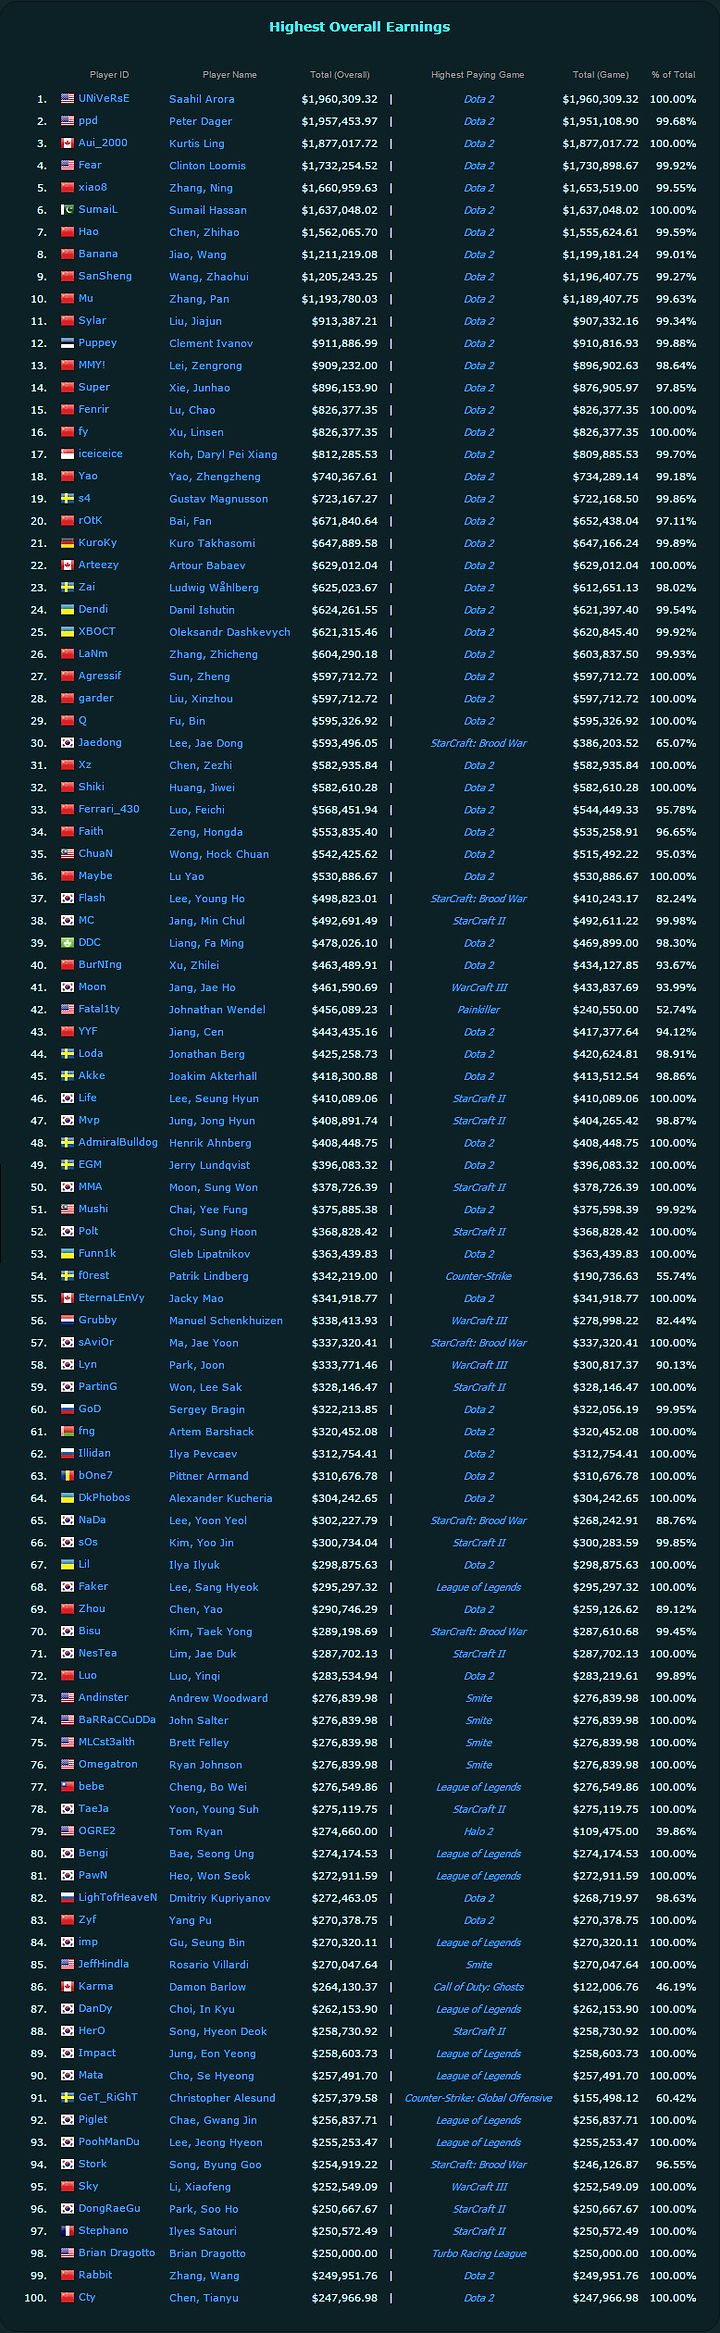Click the Germany flag beside KuroKy
Screen dimensions: 720x2333
tap(68, 543)
